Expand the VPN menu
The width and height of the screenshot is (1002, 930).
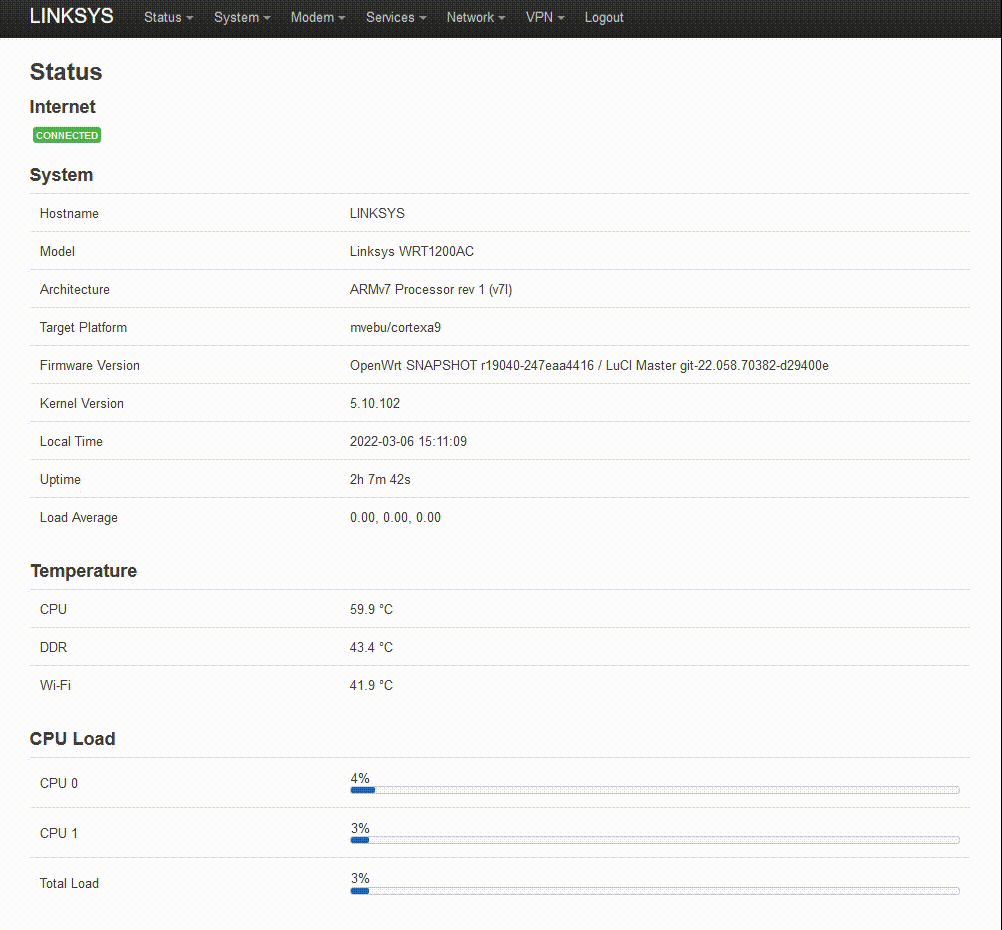pyautogui.click(x=544, y=17)
